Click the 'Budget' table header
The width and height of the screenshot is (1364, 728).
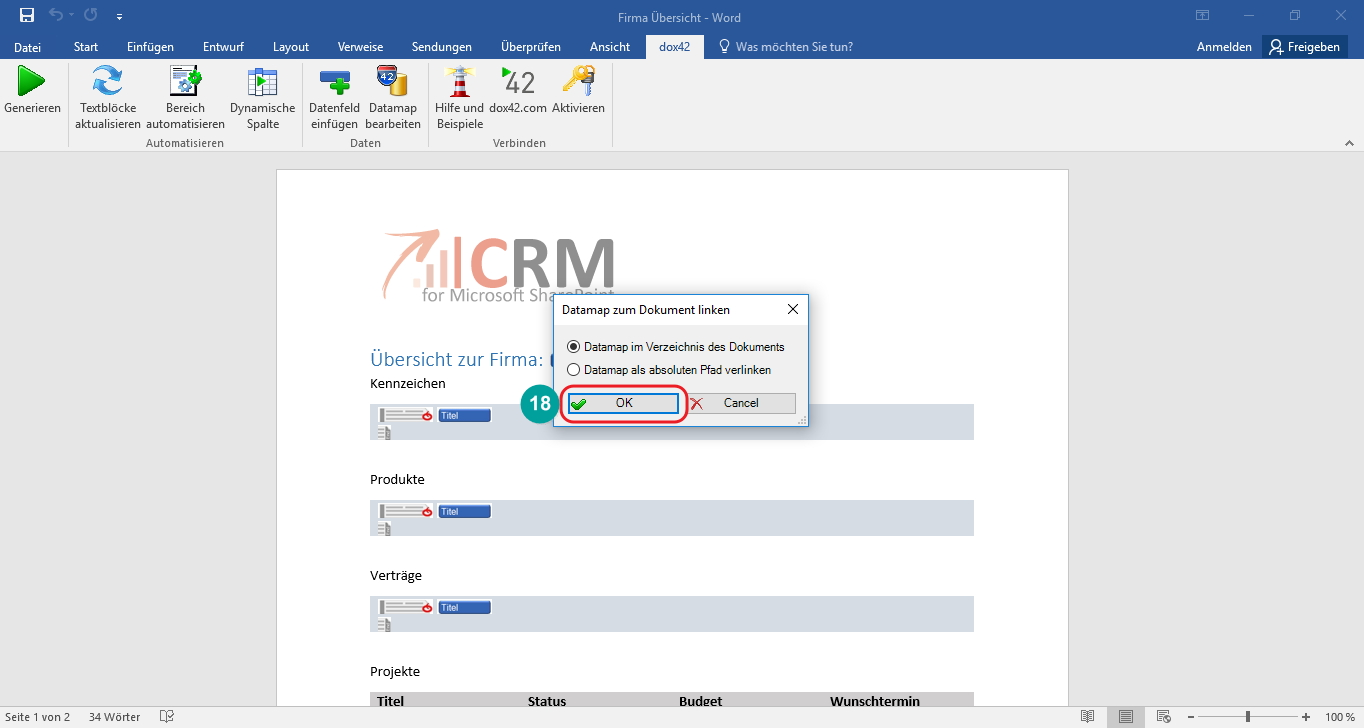click(x=700, y=701)
